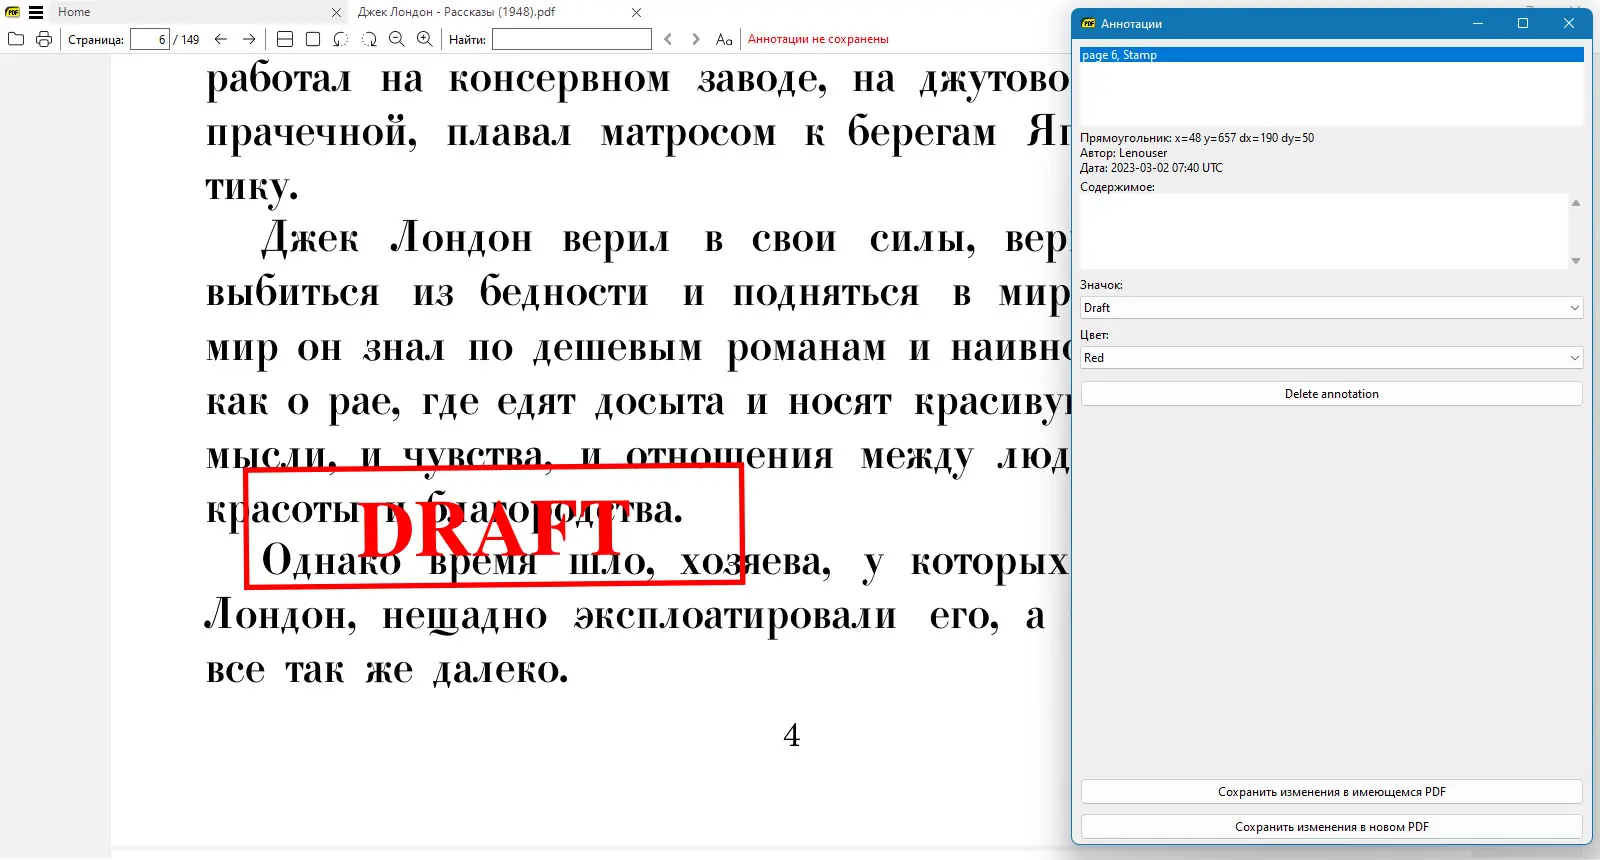Close the Аннотации window
The height and width of the screenshot is (860, 1600).
(1569, 23)
